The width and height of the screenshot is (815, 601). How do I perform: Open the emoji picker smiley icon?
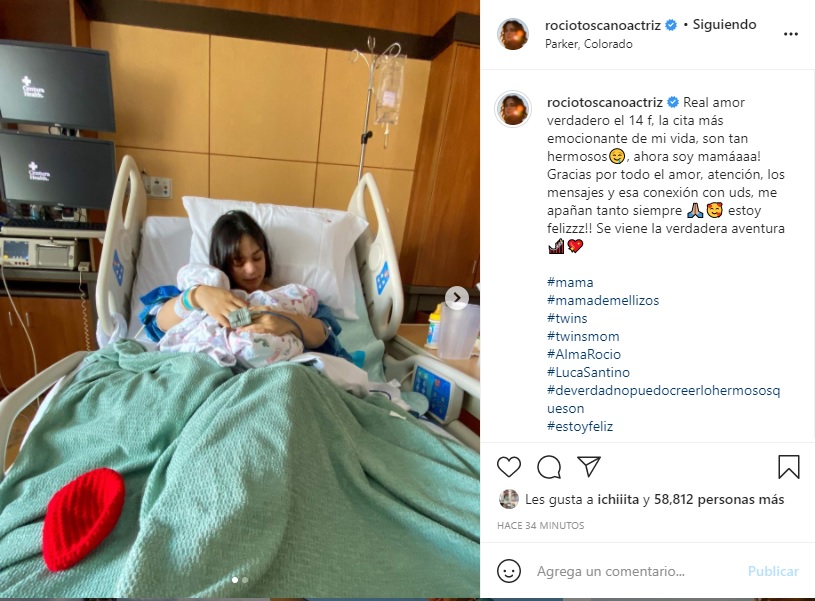point(508,571)
